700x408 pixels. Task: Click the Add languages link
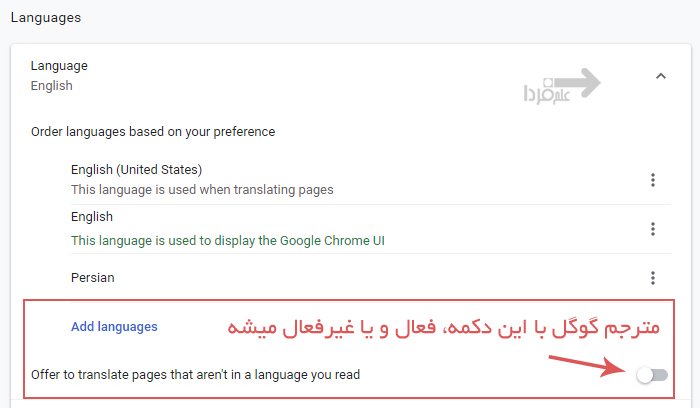[114, 326]
